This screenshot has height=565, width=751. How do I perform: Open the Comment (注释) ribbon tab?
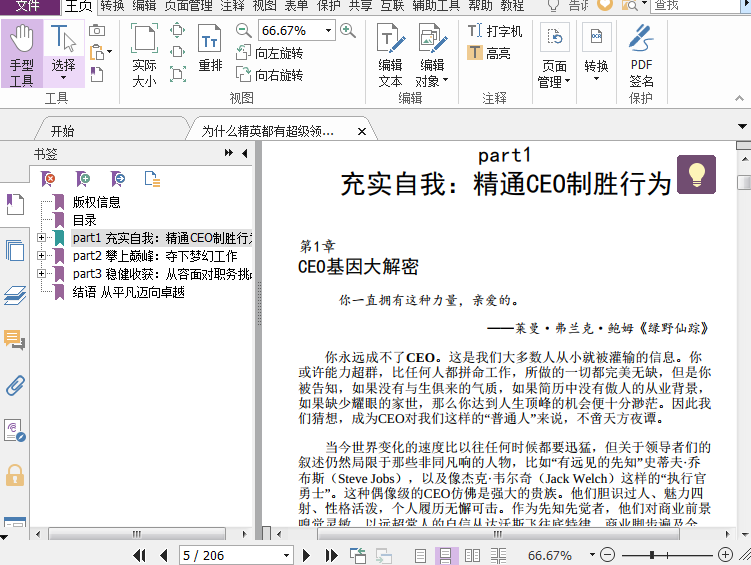(x=232, y=6)
